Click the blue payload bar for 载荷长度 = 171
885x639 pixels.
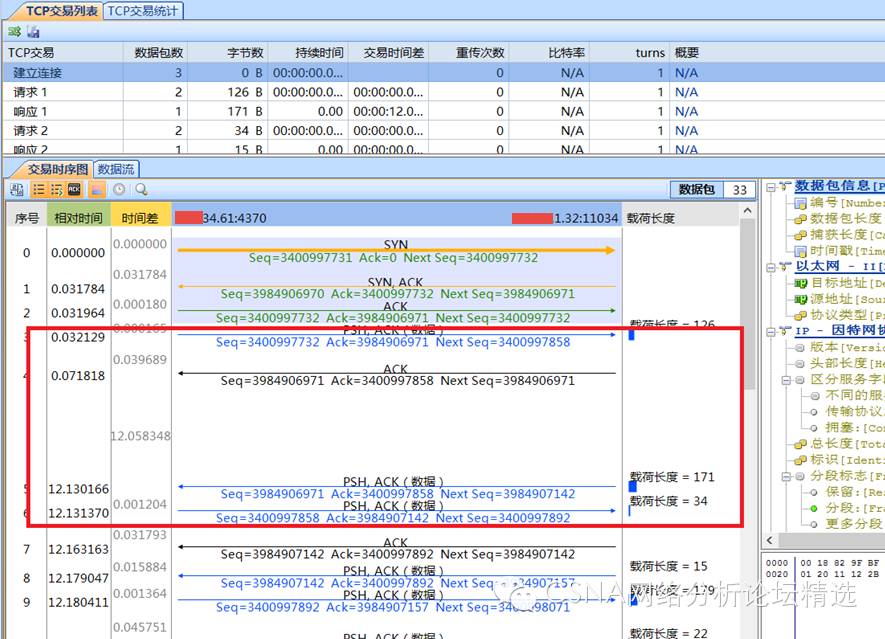click(x=632, y=487)
